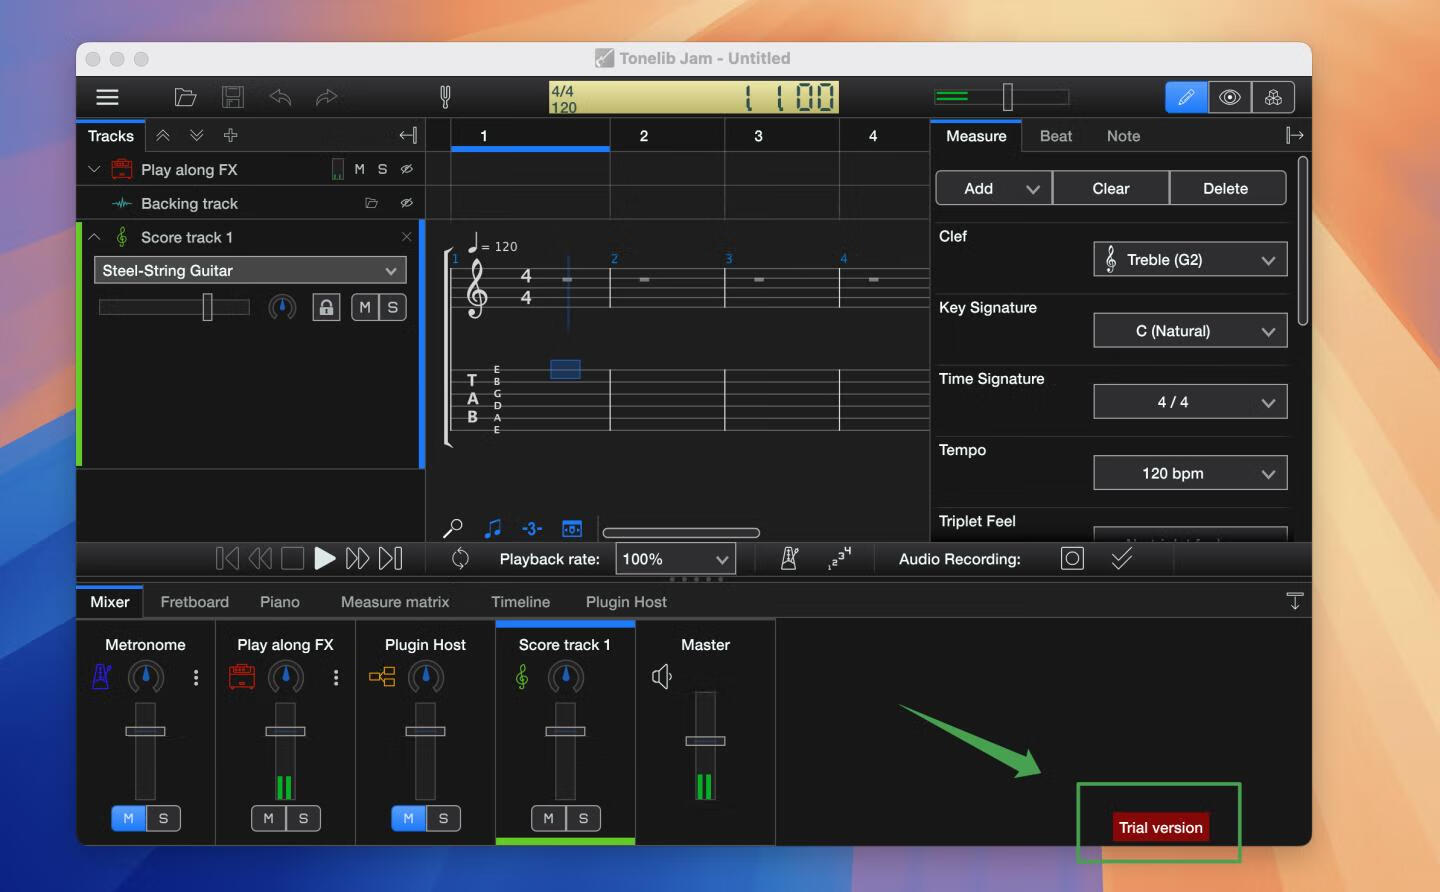Open the hamburger main menu
Screen dimensions: 1440x892
pos(107,97)
